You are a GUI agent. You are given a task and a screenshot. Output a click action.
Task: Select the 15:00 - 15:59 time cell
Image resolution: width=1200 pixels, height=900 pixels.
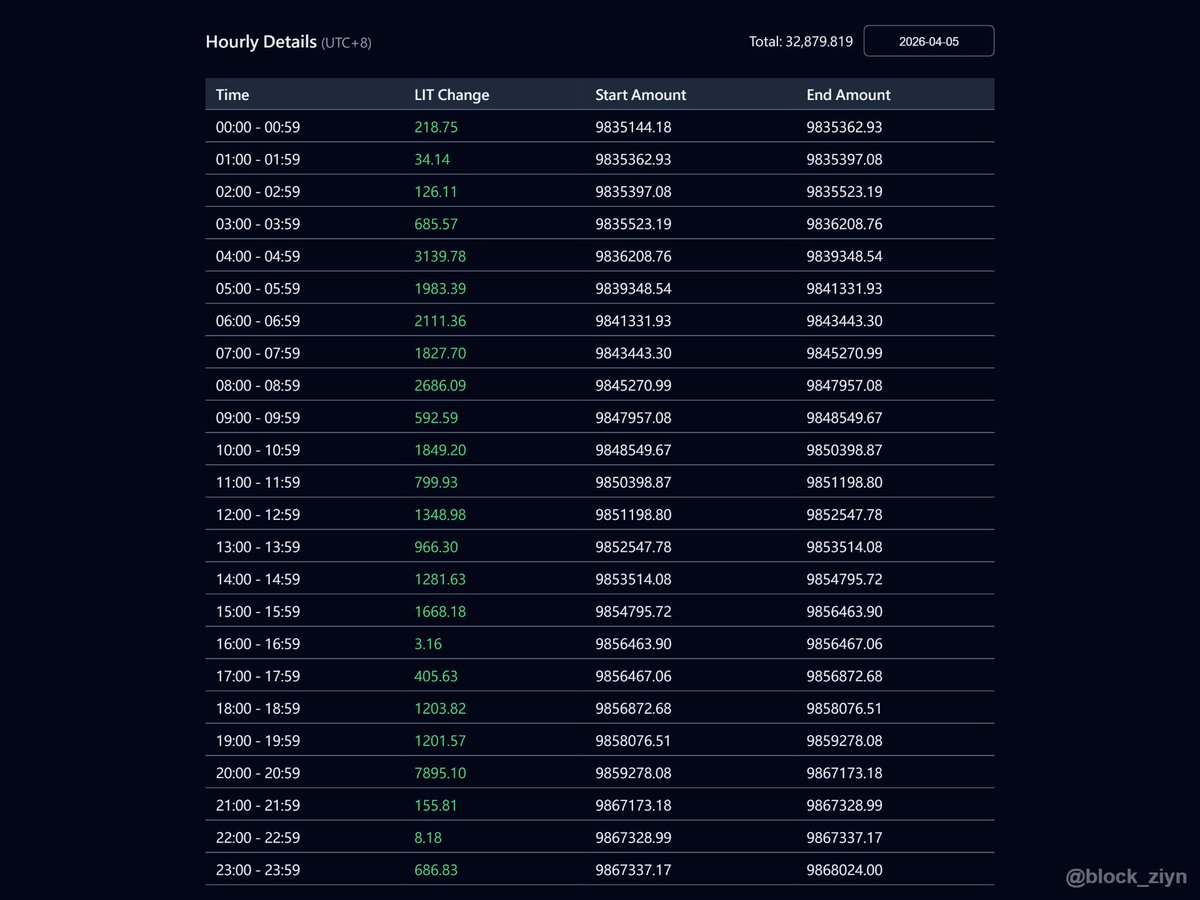click(x=258, y=611)
